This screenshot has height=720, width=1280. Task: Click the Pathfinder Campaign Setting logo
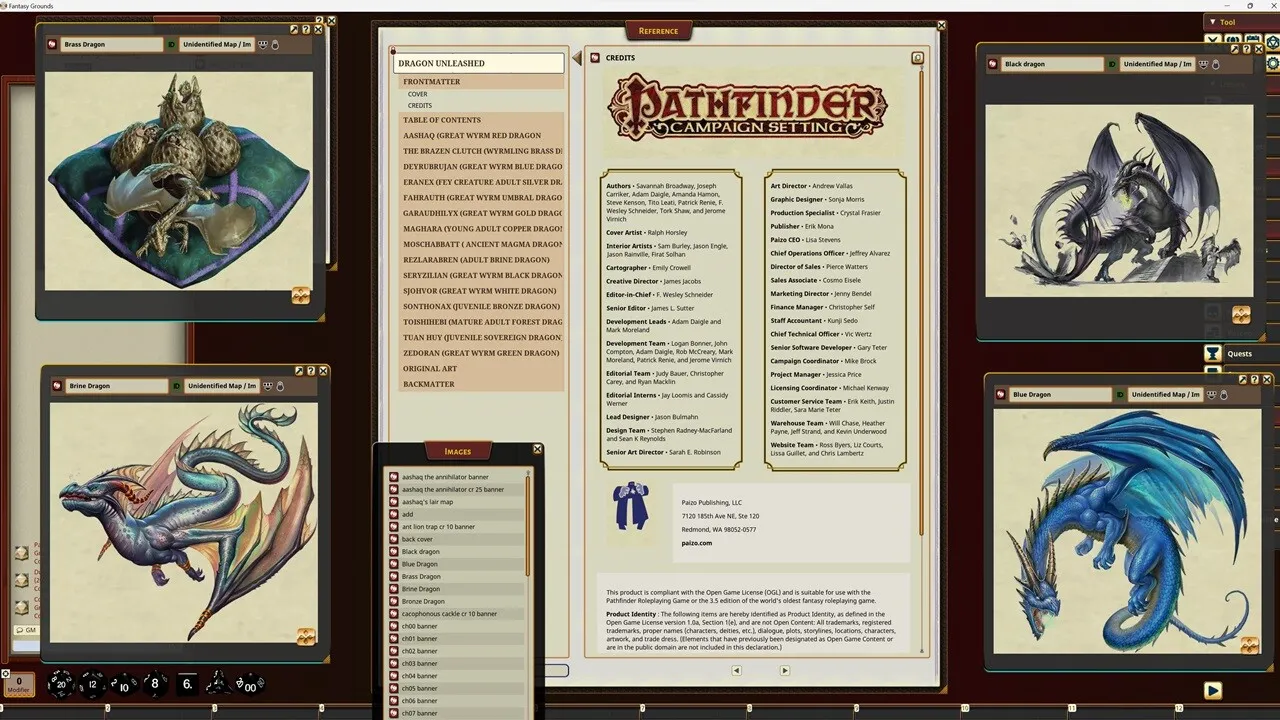pyautogui.click(x=748, y=108)
